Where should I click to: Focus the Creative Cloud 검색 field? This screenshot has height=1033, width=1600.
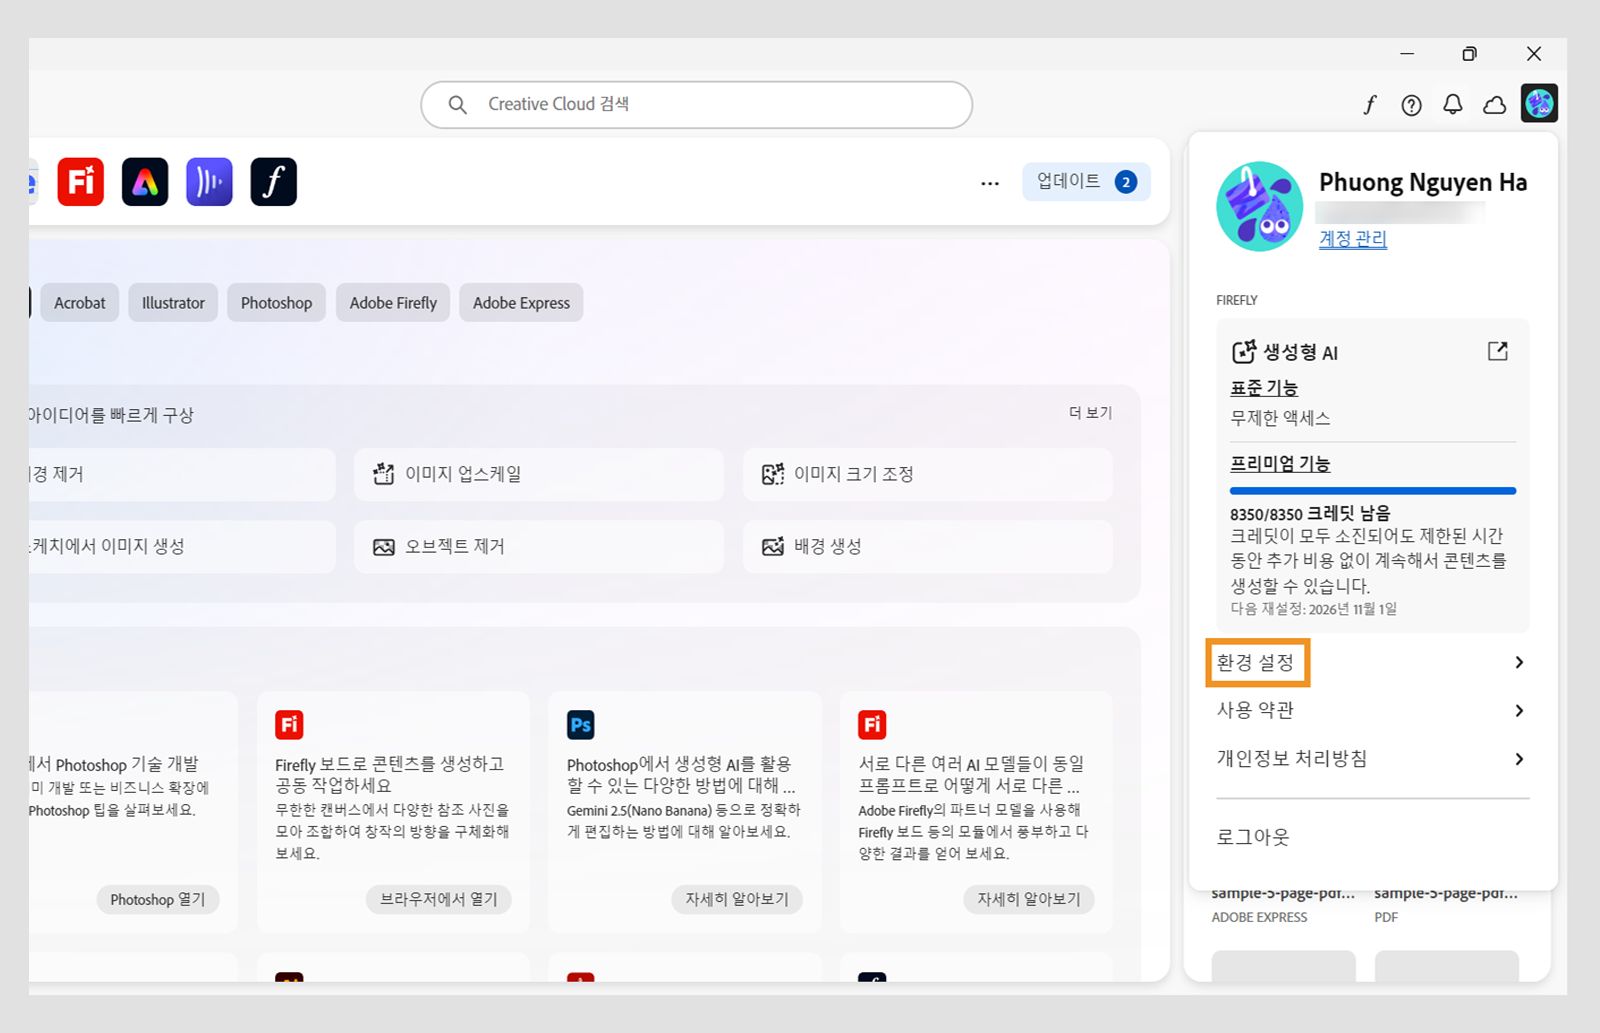pos(697,105)
